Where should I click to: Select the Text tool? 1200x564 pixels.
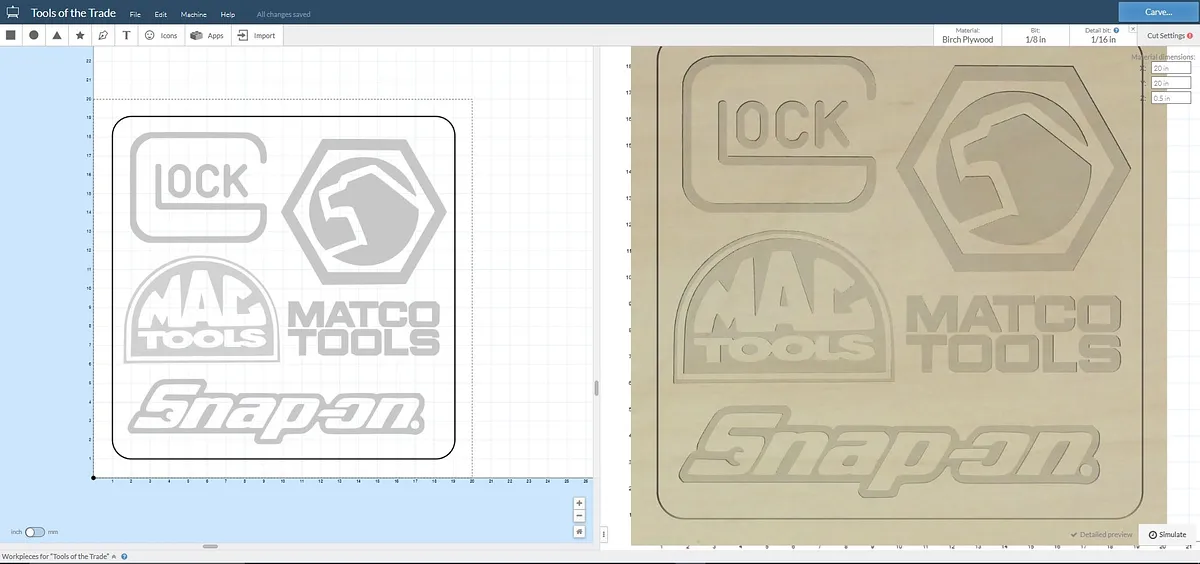click(127, 35)
